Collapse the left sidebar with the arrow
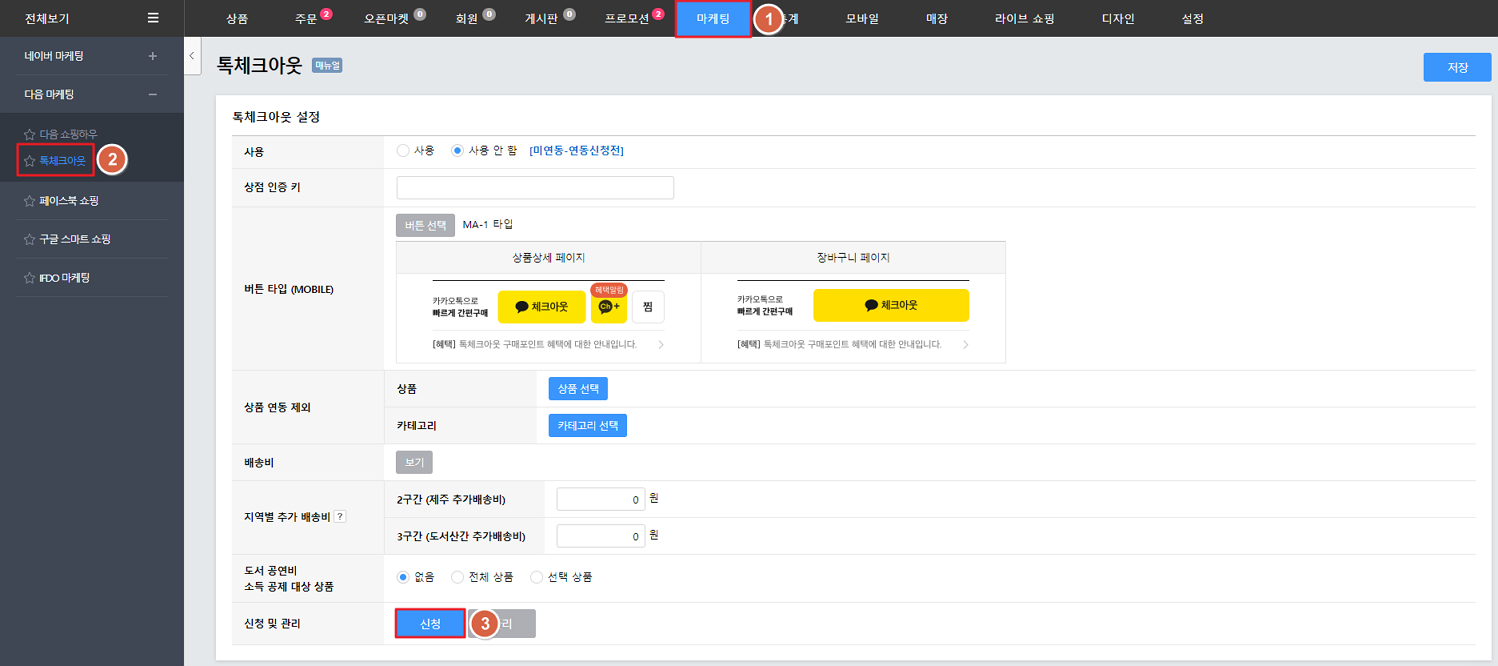Image resolution: width=1498 pixels, height=666 pixels. pyautogui.click(x=192, y=56)
